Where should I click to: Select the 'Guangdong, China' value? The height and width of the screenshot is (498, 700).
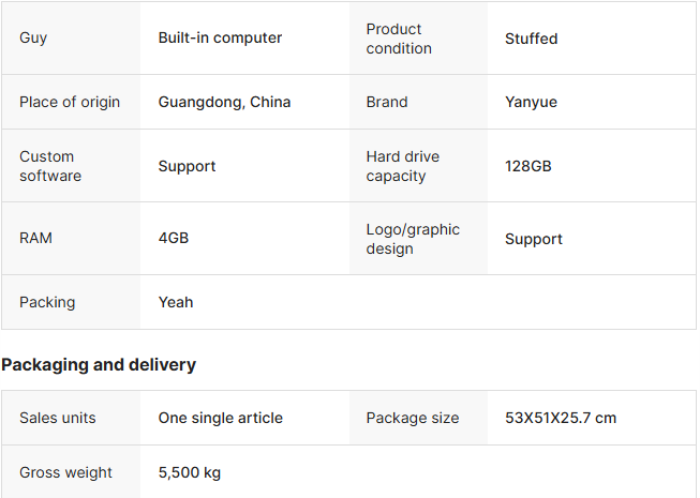[x=224, y=102]
